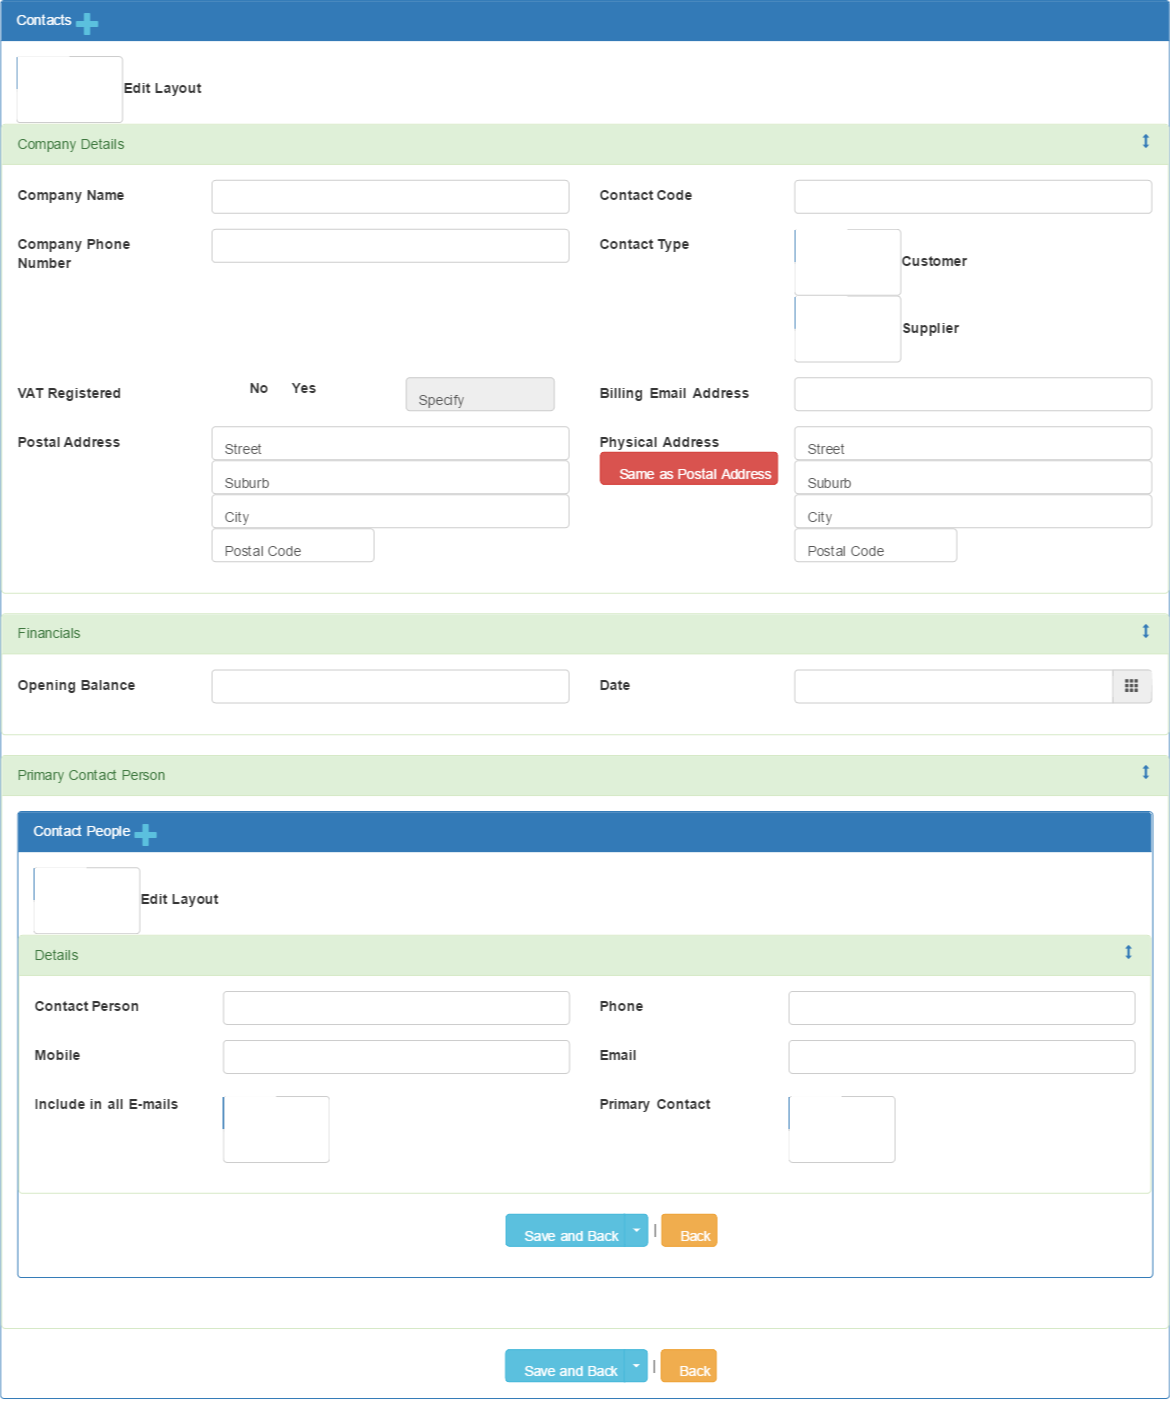Select Yes for VAT Registered
Image resolution: width=1170 pixels, height=1419 pixels.
[304, 388]
